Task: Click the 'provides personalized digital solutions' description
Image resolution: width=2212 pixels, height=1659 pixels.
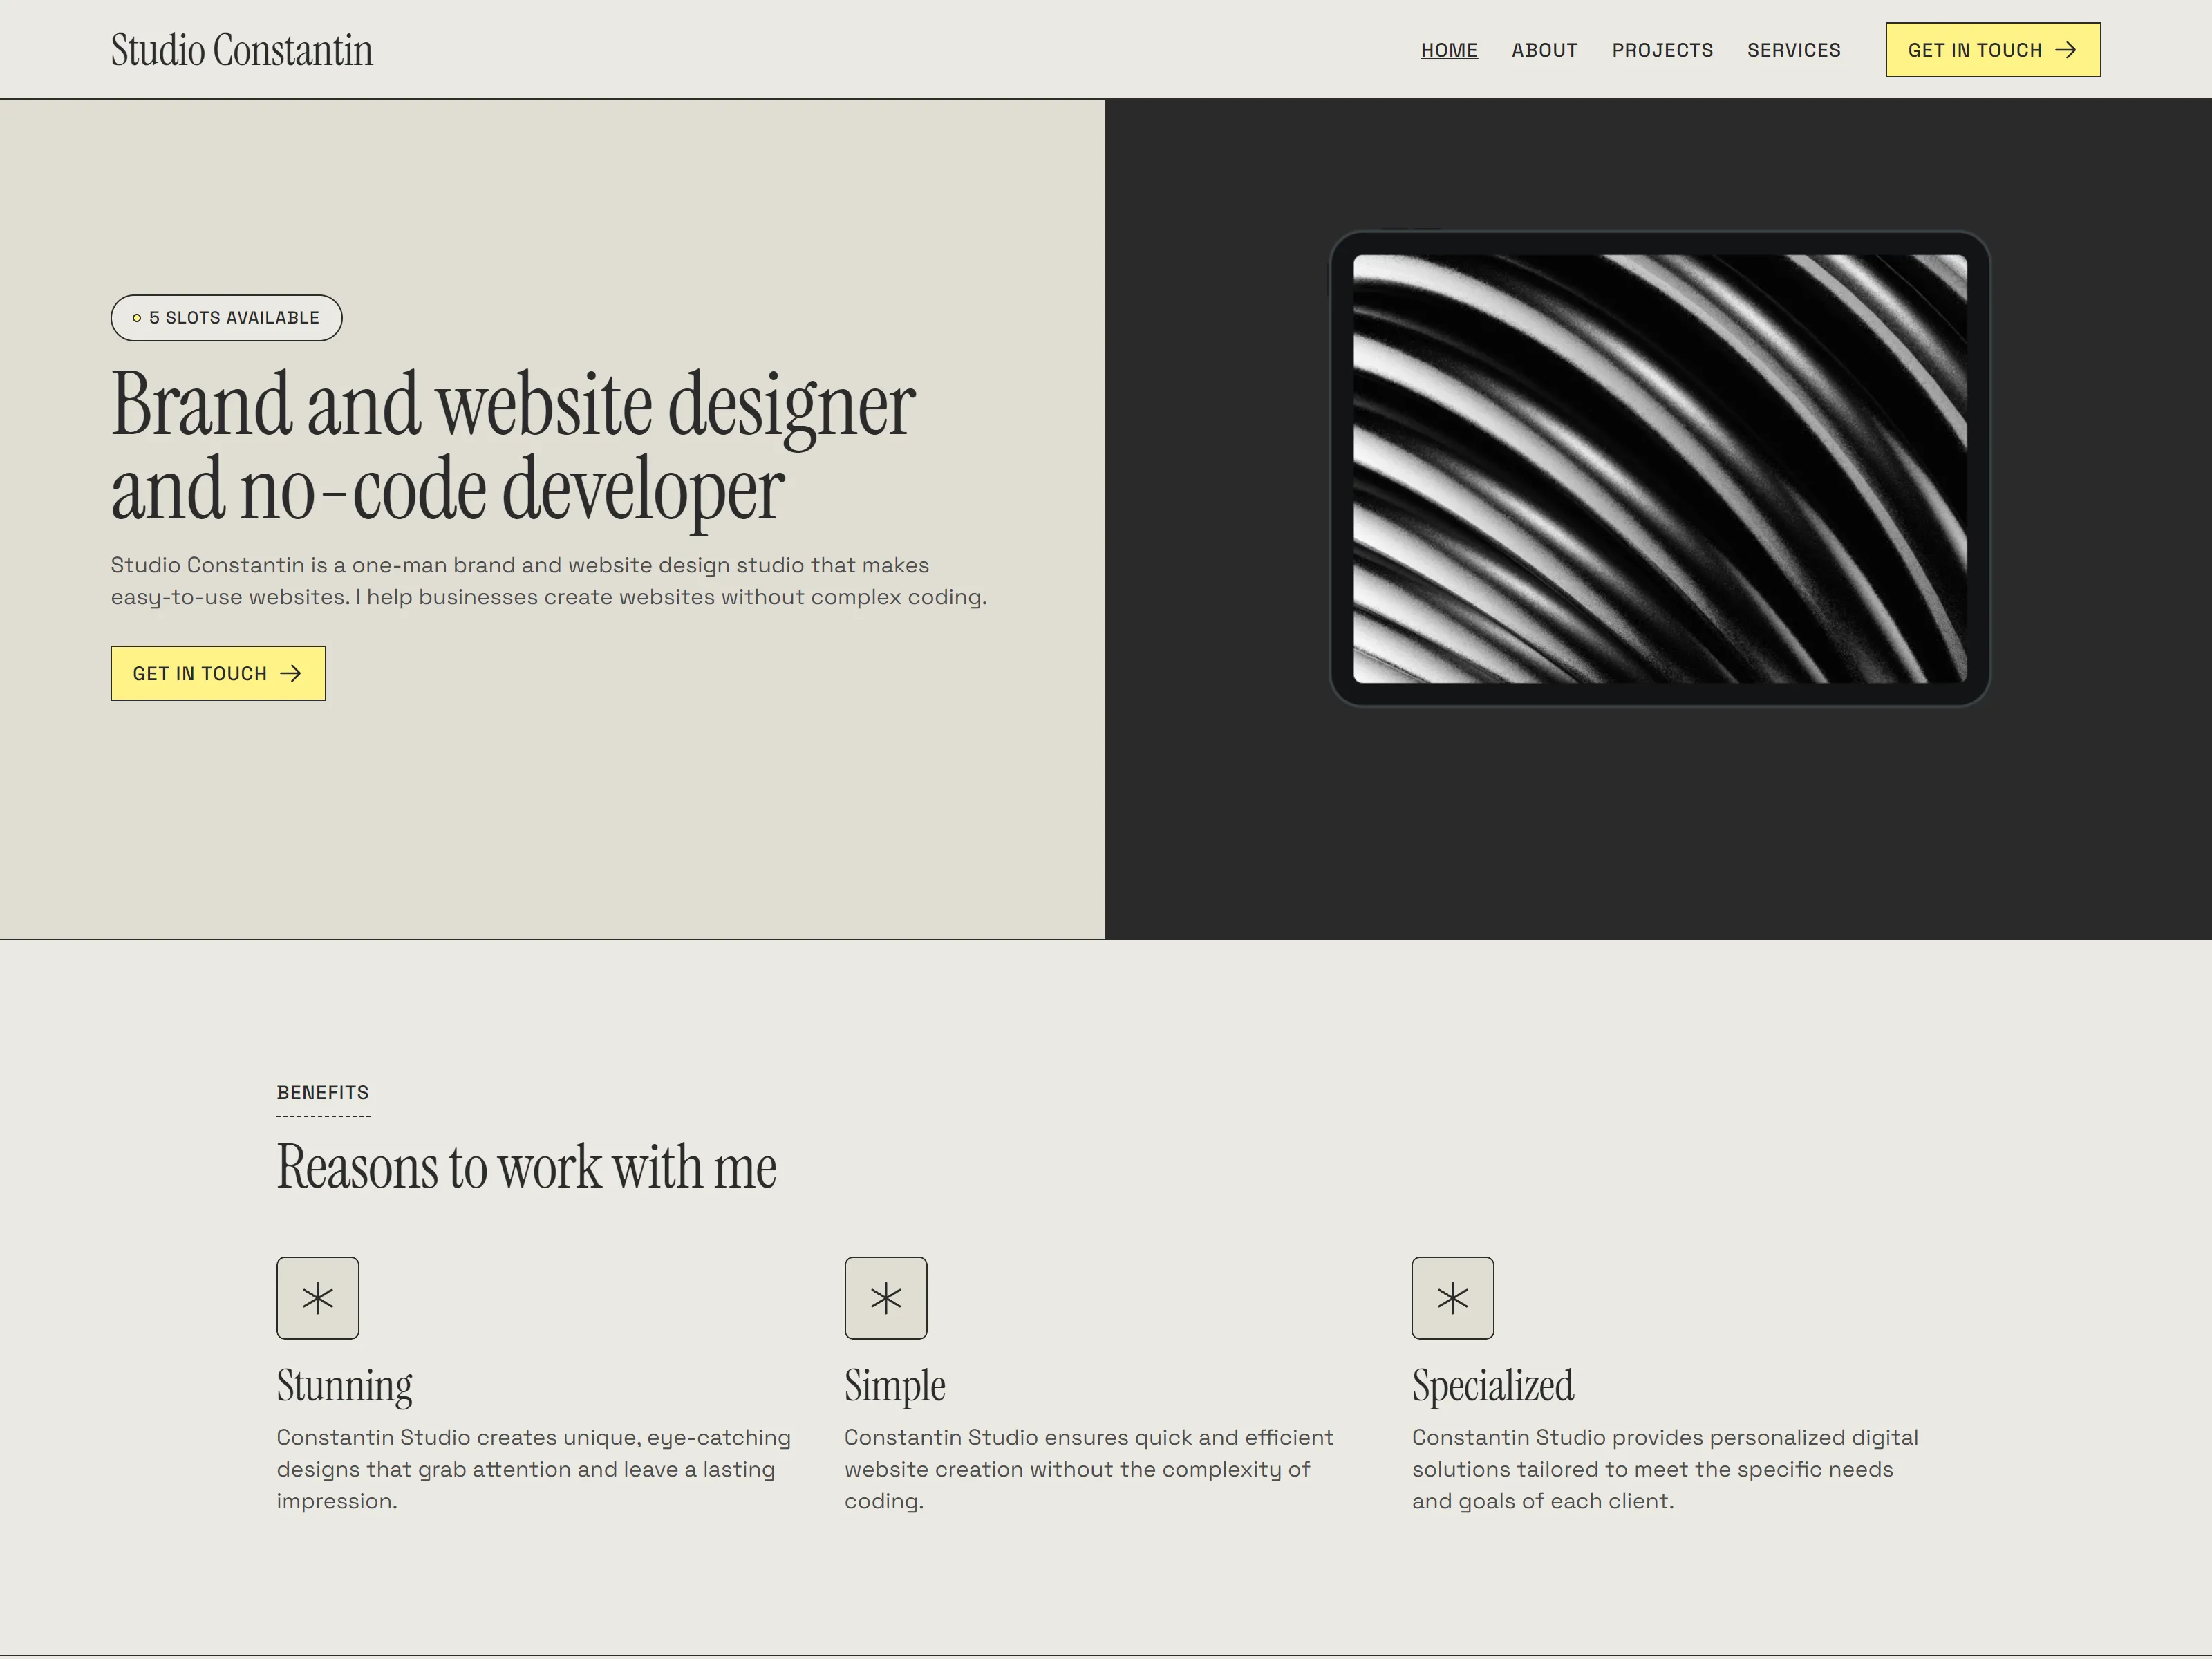Action: 1664,1469
